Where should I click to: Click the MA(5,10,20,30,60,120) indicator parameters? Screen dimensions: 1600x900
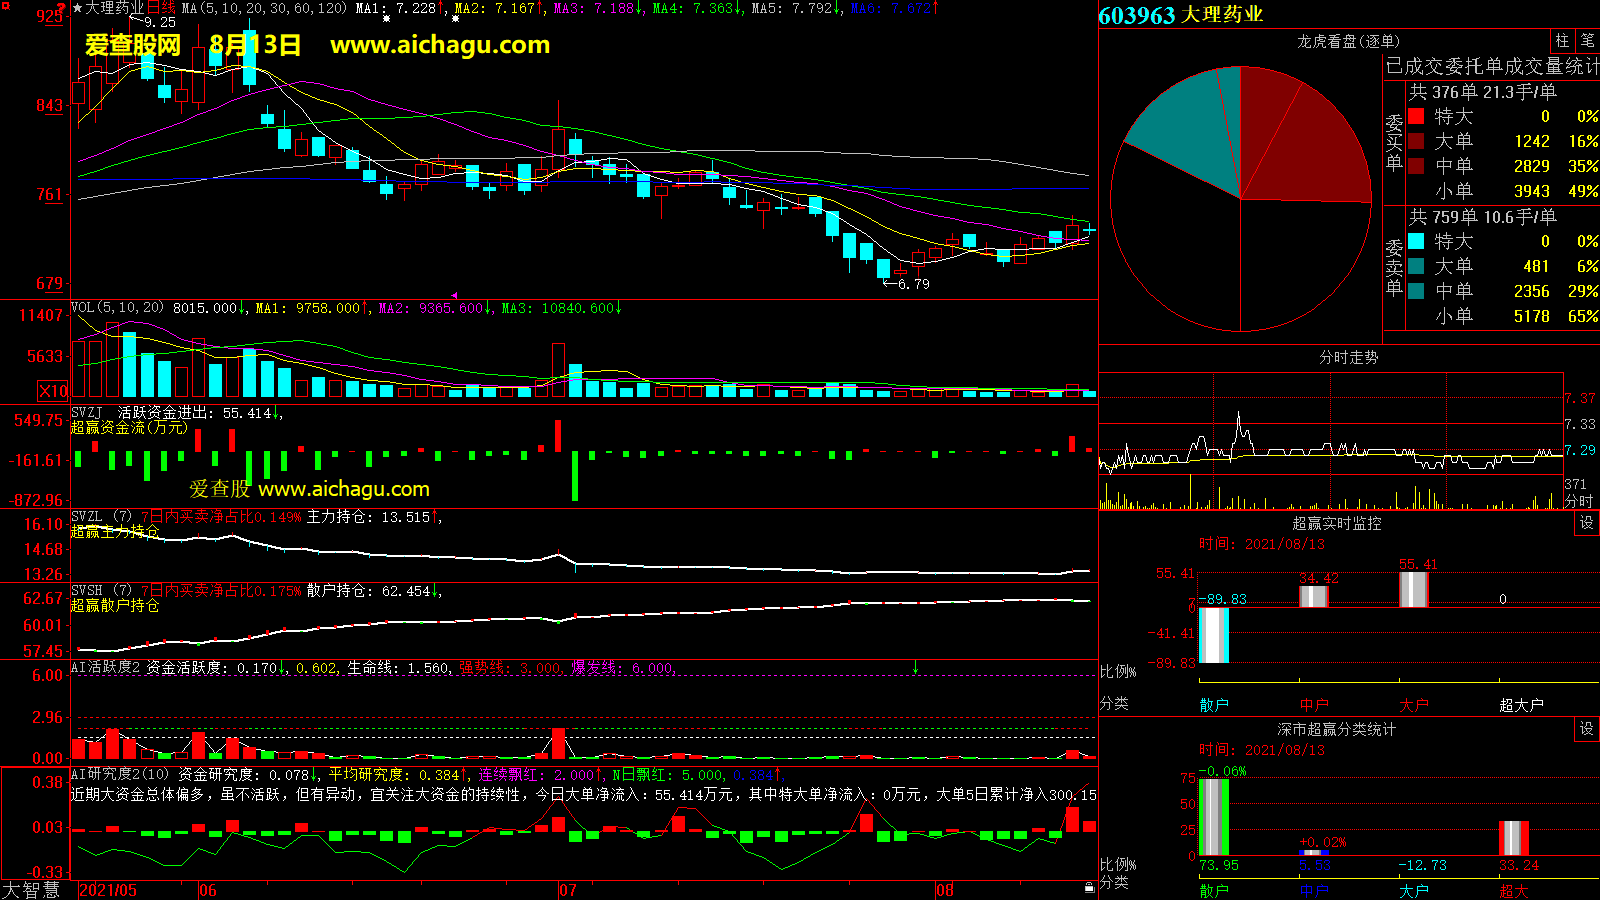coord(264,8)
